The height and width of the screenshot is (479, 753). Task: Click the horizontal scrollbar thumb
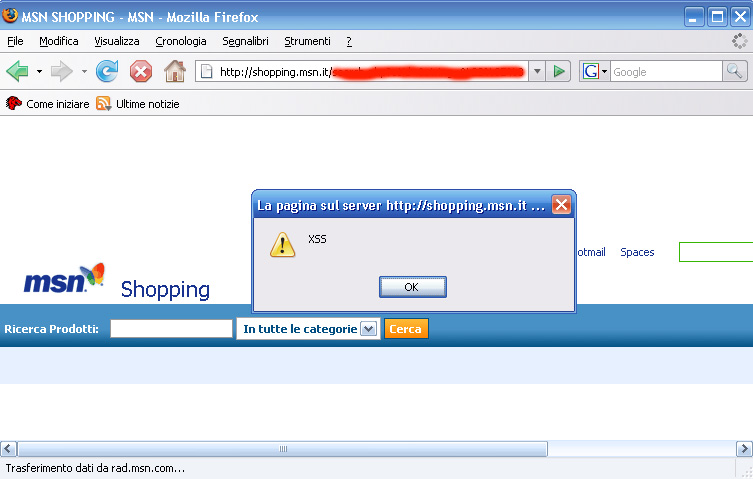point(282,449)
